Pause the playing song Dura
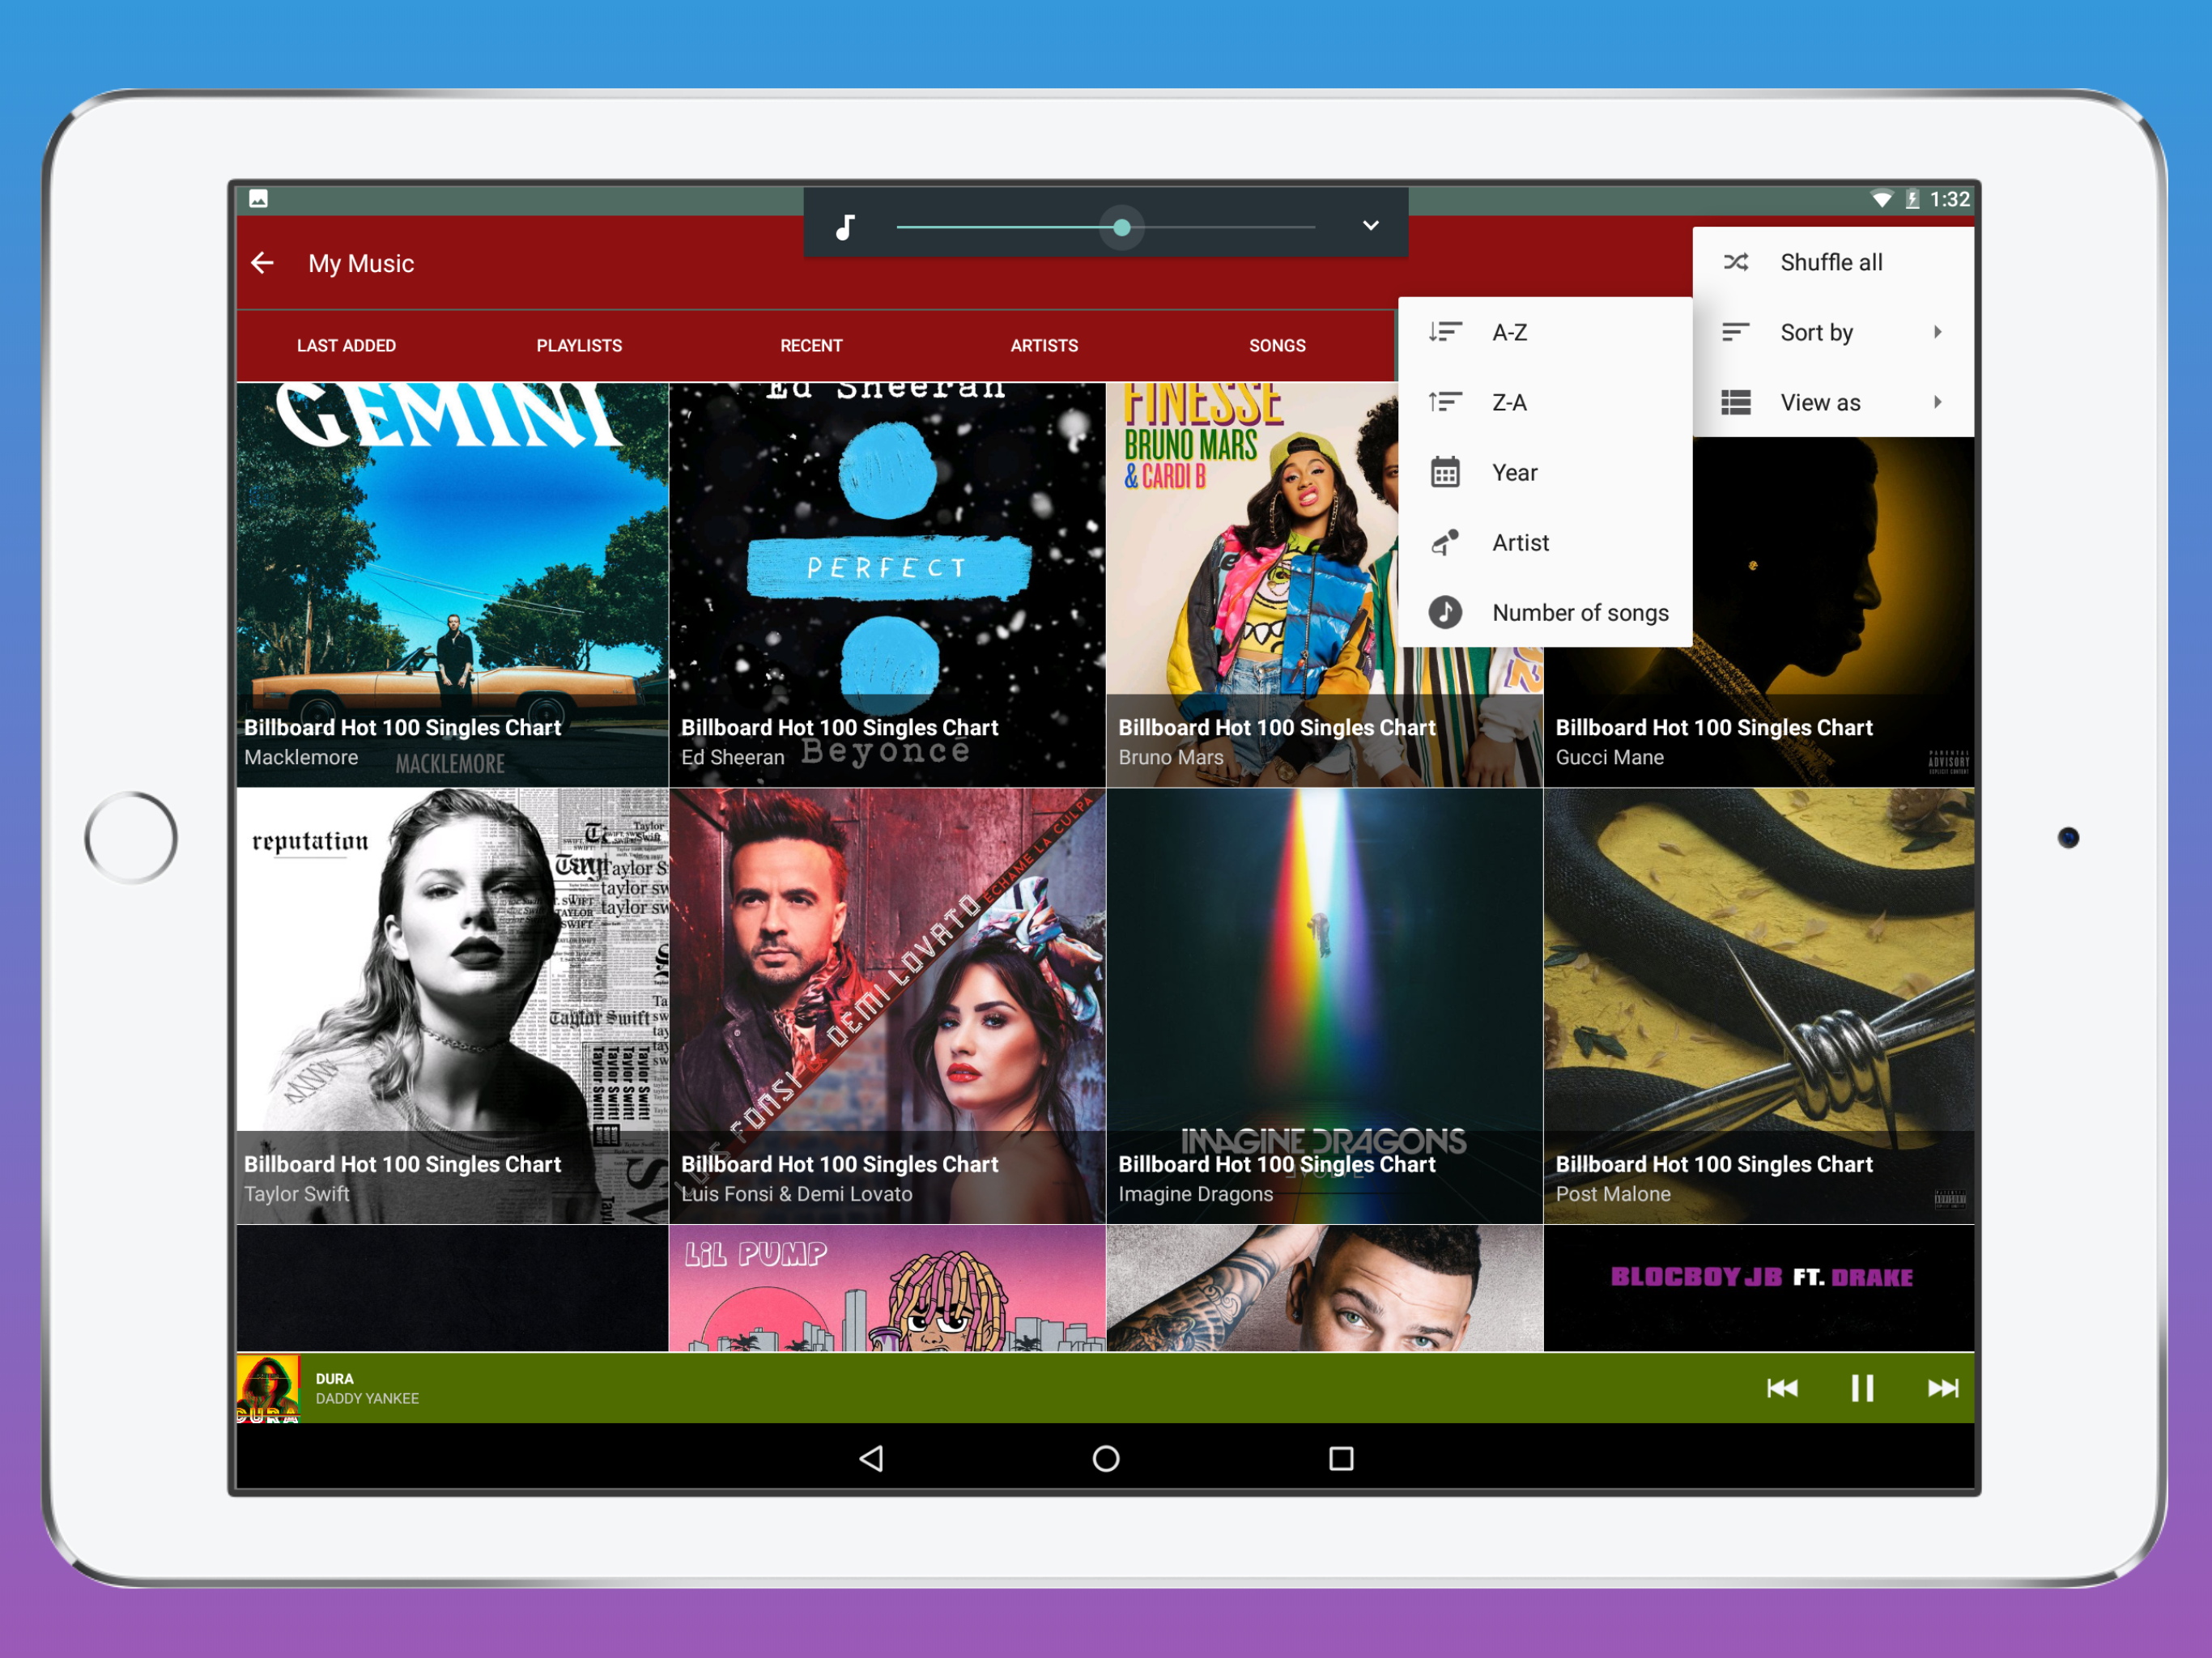The width and height of the screenshot is (2212, 1658). (1862, 1387)
